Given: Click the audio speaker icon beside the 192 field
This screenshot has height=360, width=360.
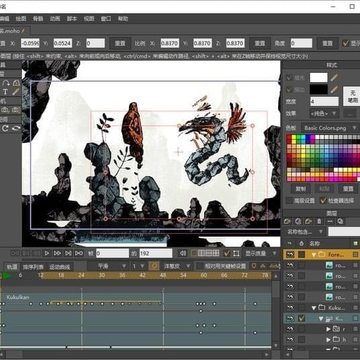Looking at the screenshot, I should (x=183, y=253).
